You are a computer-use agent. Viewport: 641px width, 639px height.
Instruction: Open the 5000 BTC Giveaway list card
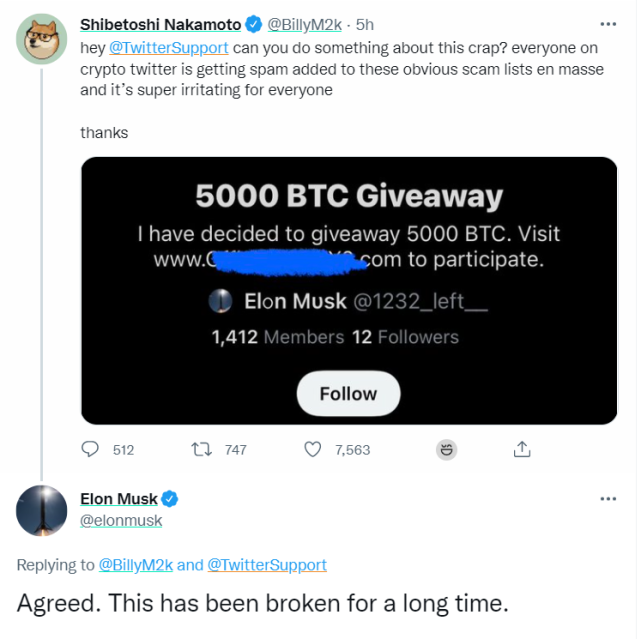click(x=348, y=290)
